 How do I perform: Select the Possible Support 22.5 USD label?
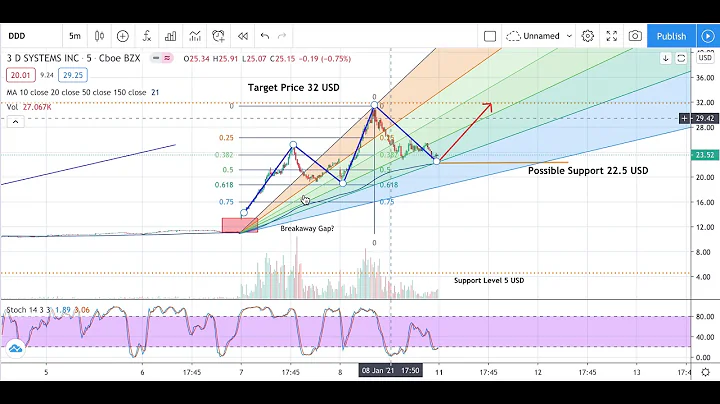[588, 170]
